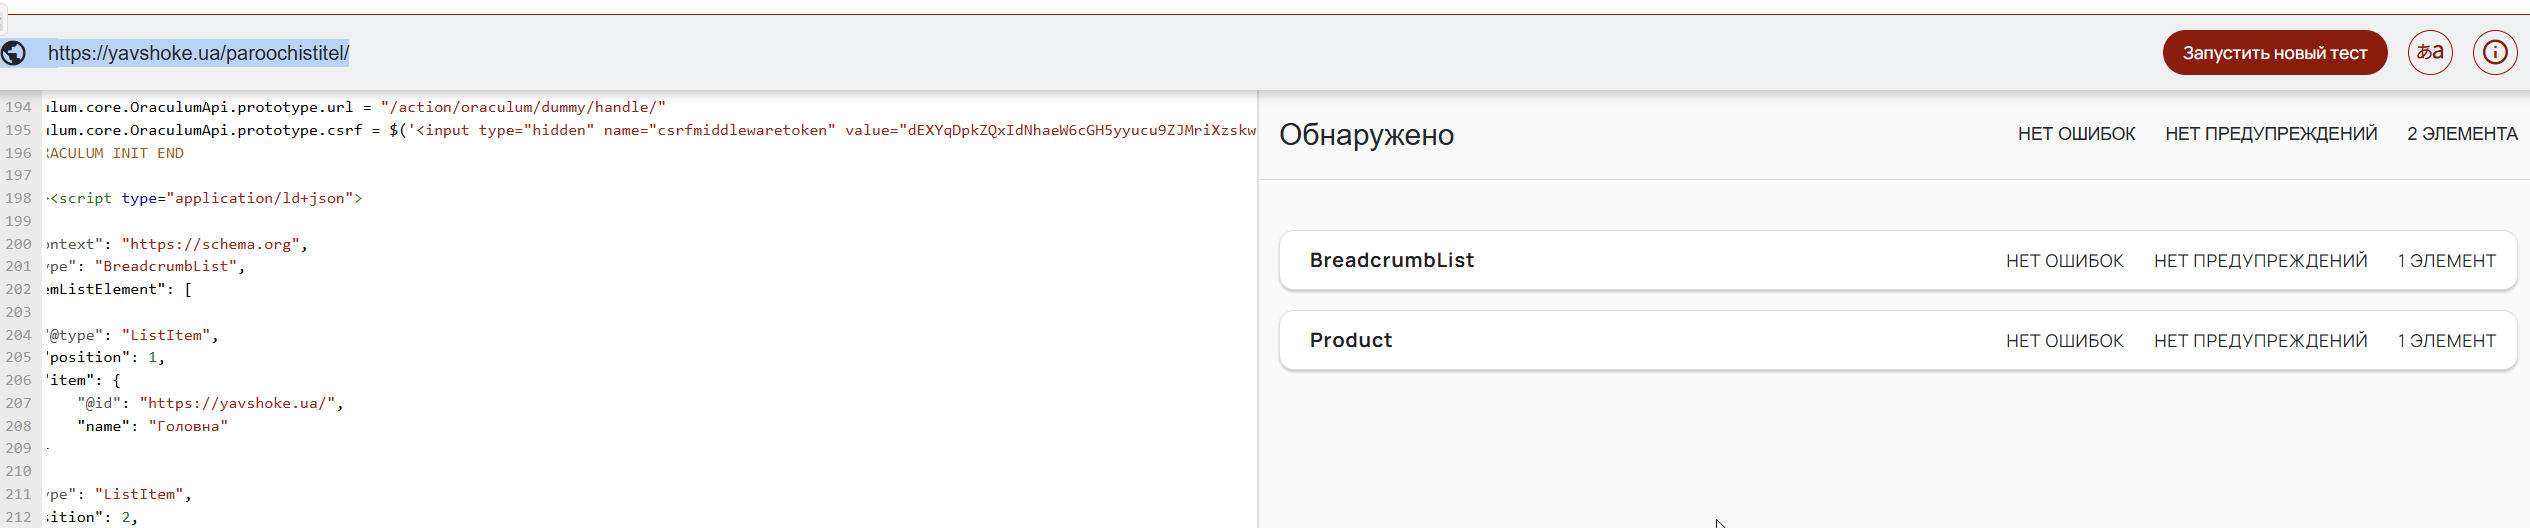Click the globe icon beside the URL
Image resolution: width=2530 pixels, height=528 pixels.
13,53
